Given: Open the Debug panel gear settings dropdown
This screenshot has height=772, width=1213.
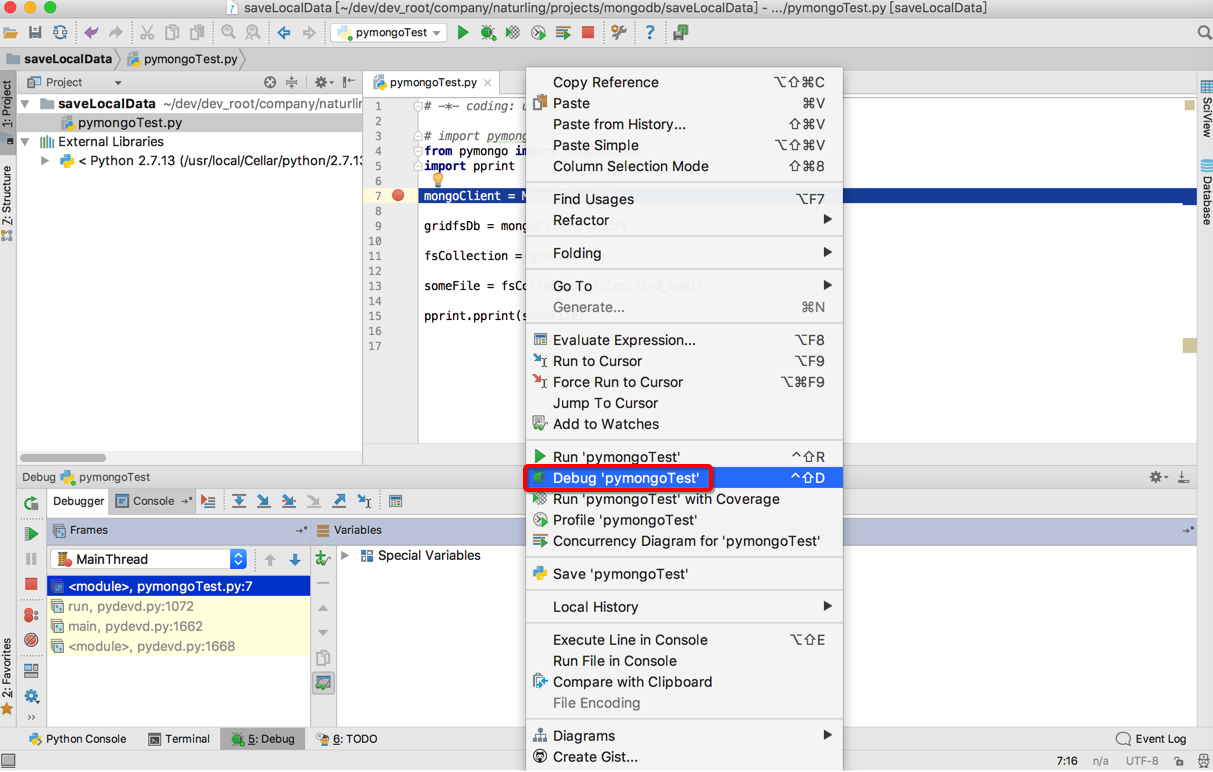Looking at the screenshot, I should 1158,478.
